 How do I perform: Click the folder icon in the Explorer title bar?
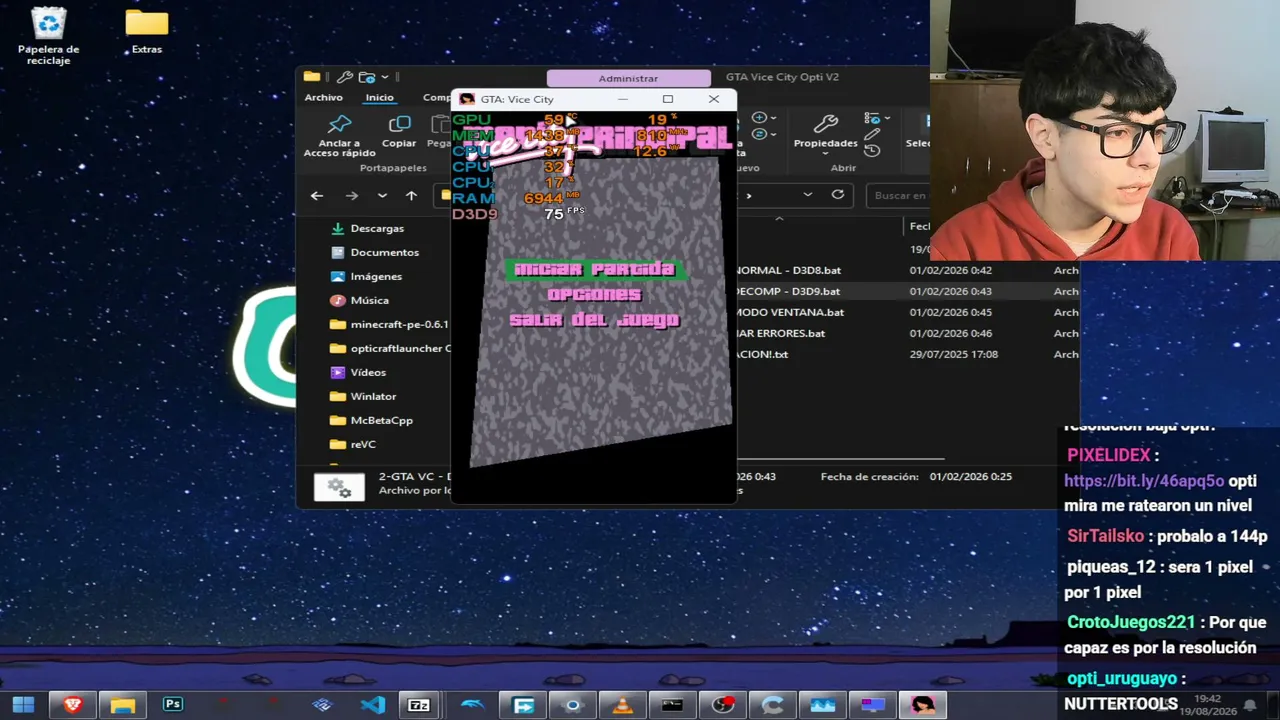point(312,77)
